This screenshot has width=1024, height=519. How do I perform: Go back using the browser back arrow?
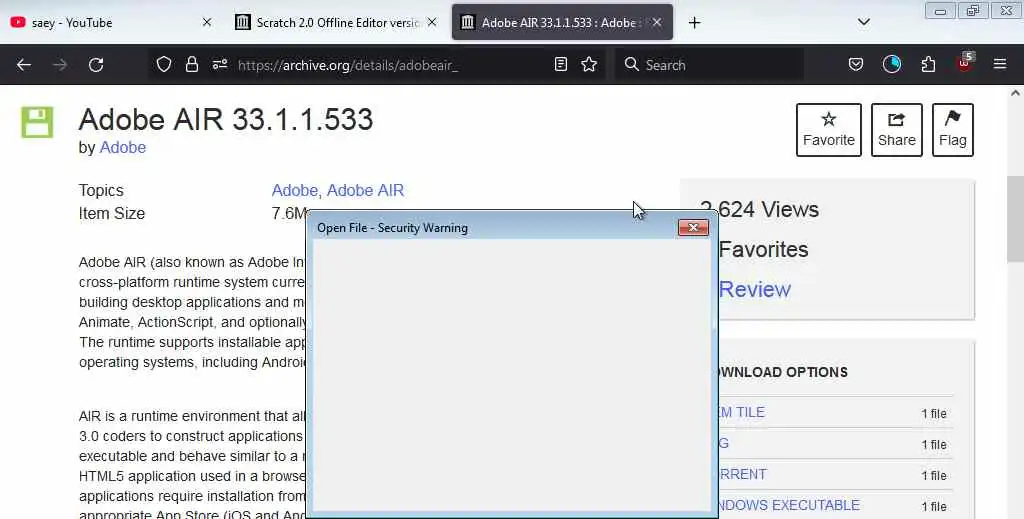coord(24,65)
